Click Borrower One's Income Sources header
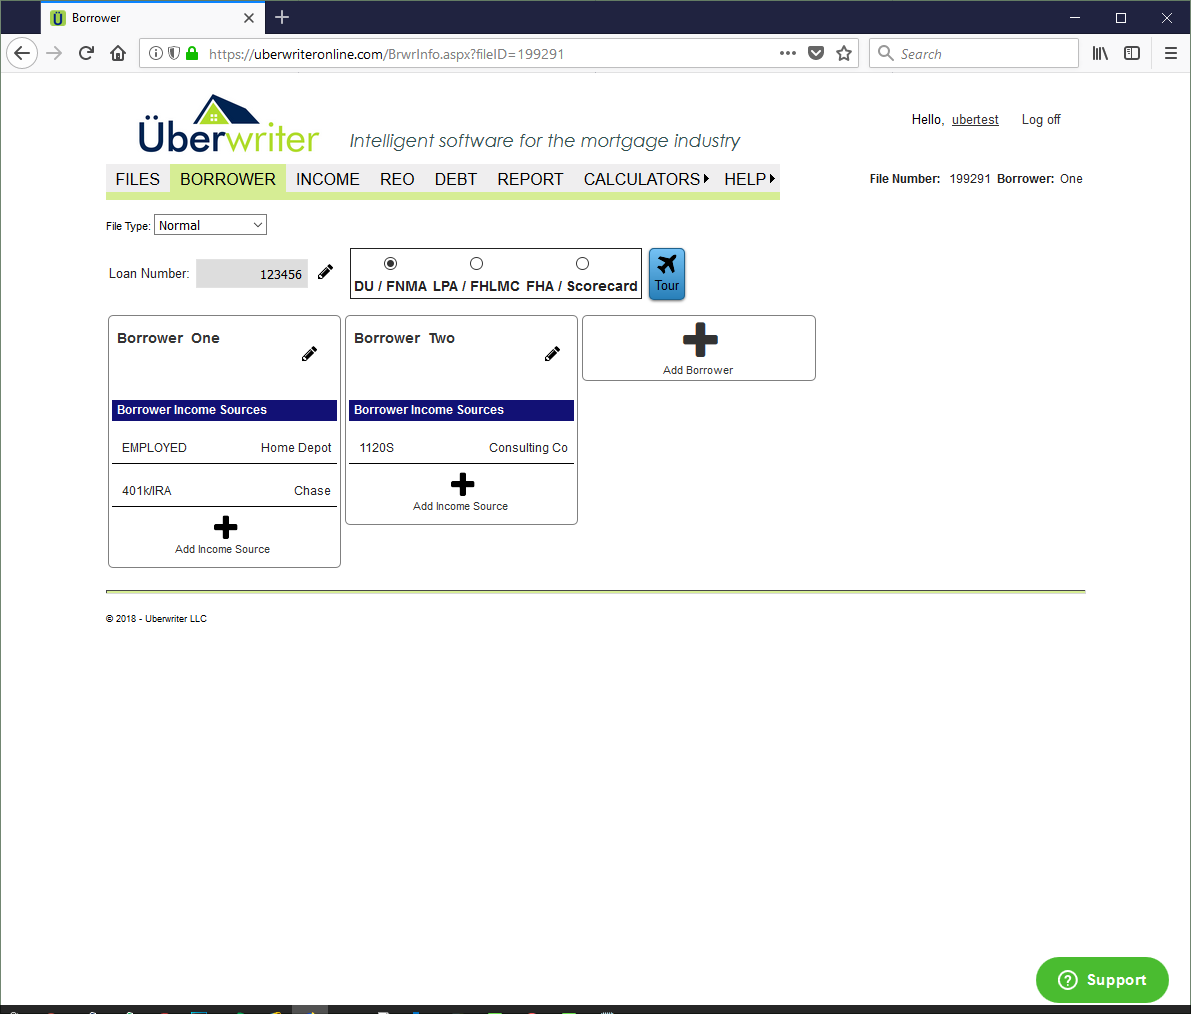The width and height of the screenshot is (1191, 1014). (225, 410)
